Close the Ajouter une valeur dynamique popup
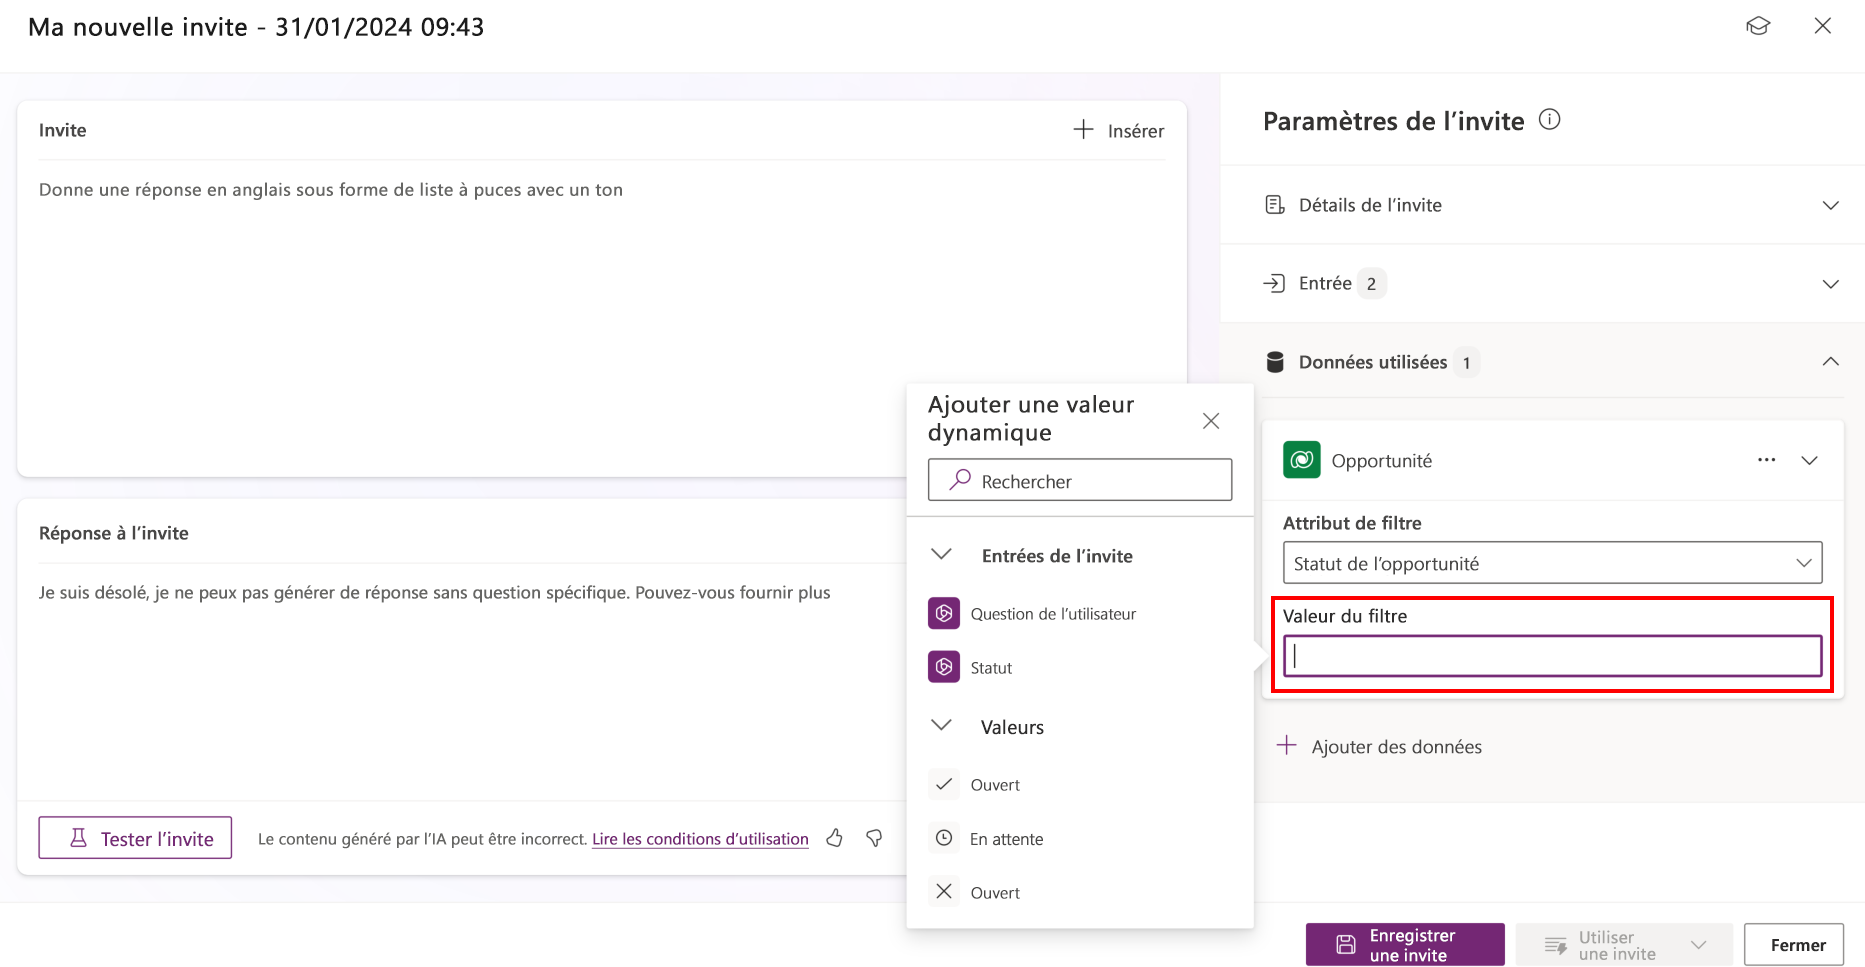 click(1211, 421)
